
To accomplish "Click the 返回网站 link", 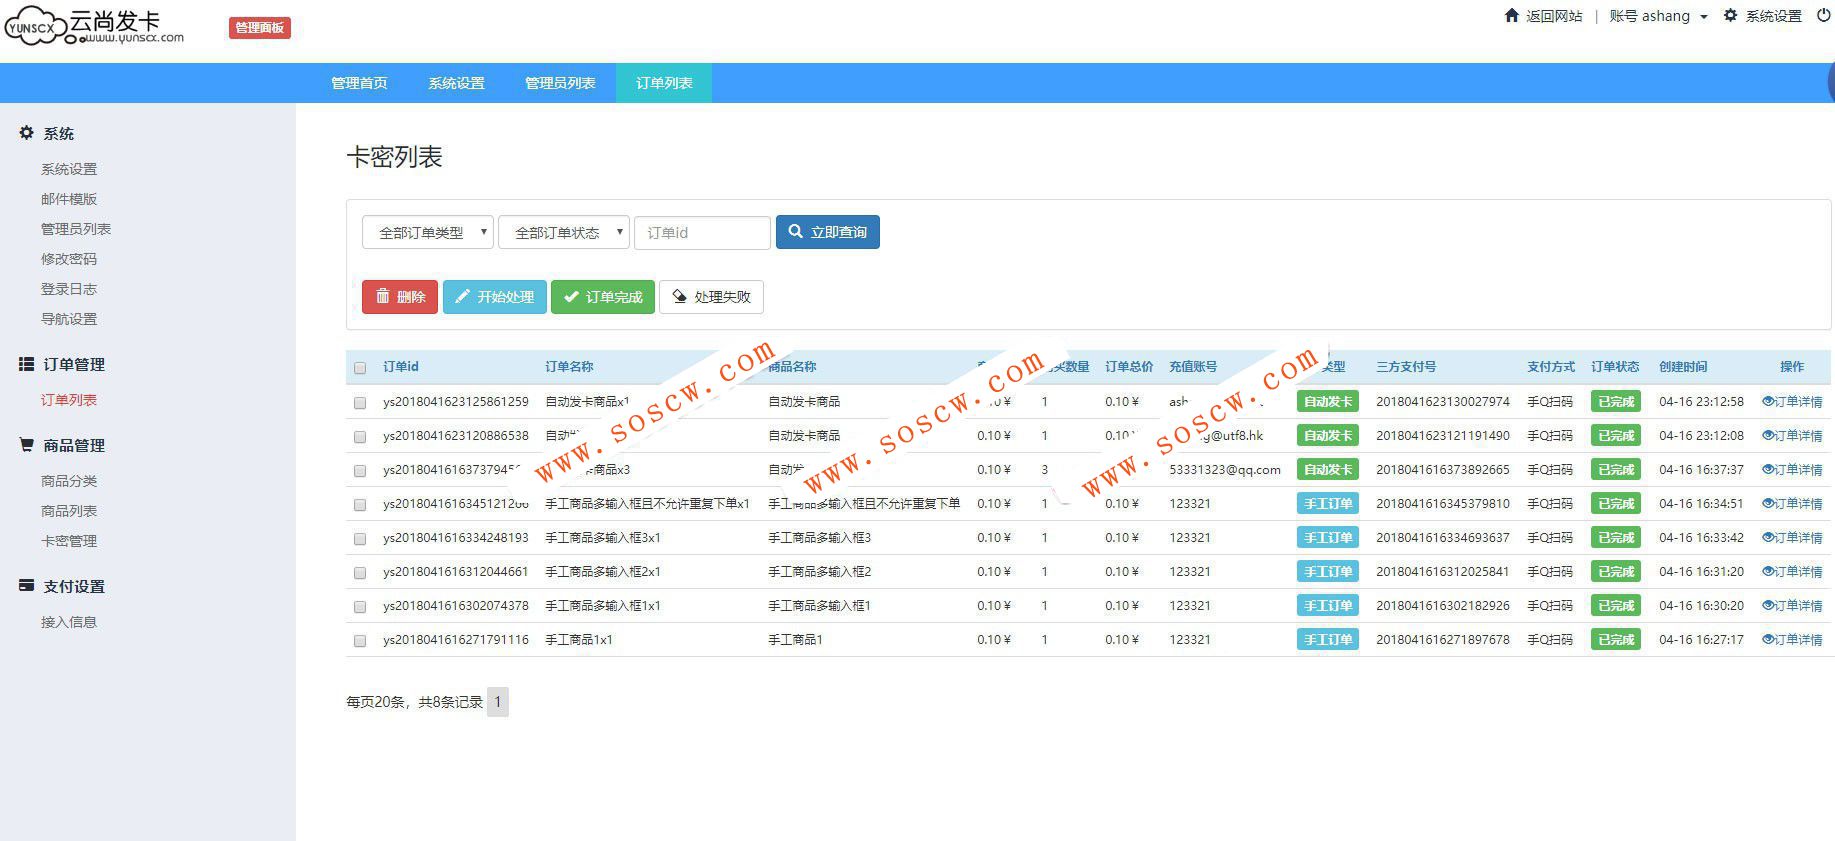I will click(1554, 16).
